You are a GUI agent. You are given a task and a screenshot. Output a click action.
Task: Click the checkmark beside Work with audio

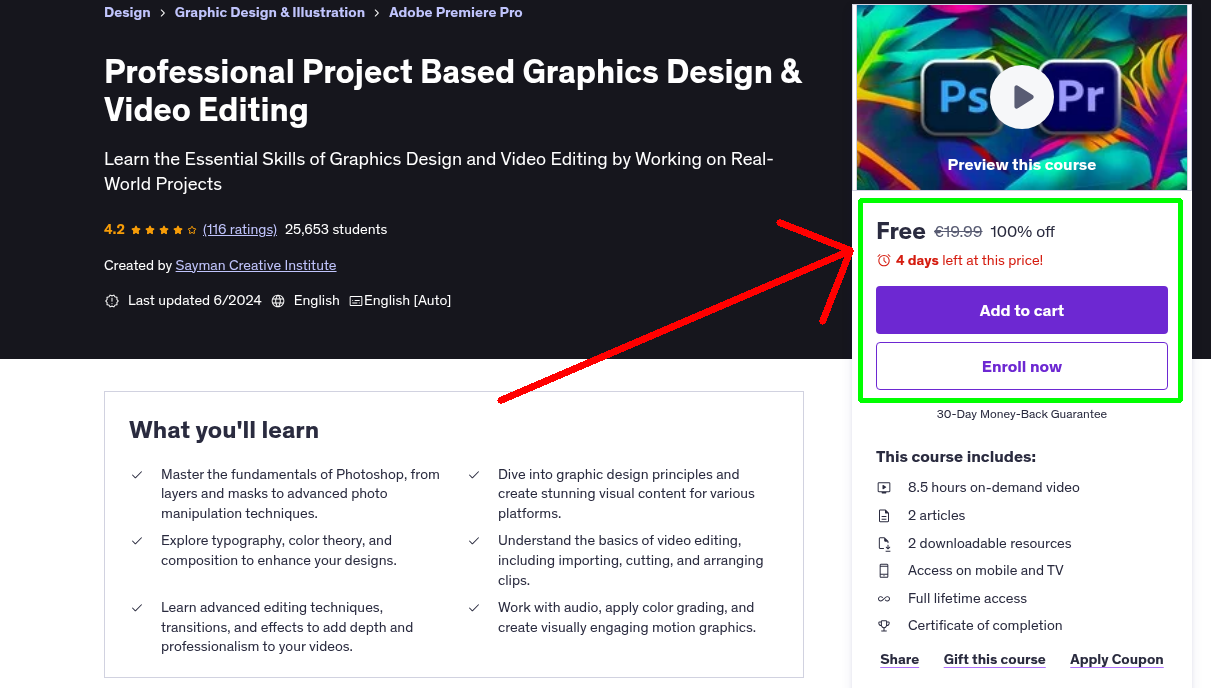pos(474,608)
